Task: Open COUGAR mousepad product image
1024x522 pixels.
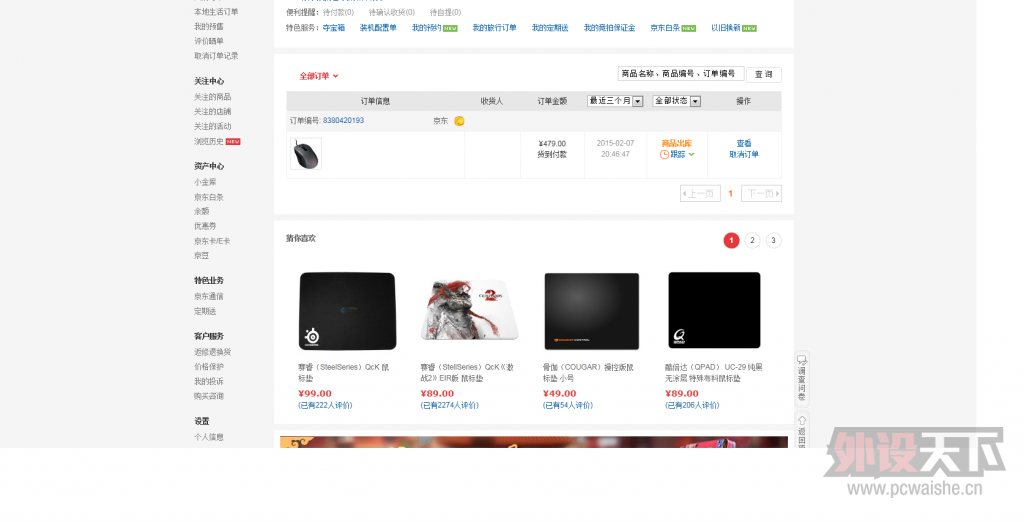Action: 592,312
